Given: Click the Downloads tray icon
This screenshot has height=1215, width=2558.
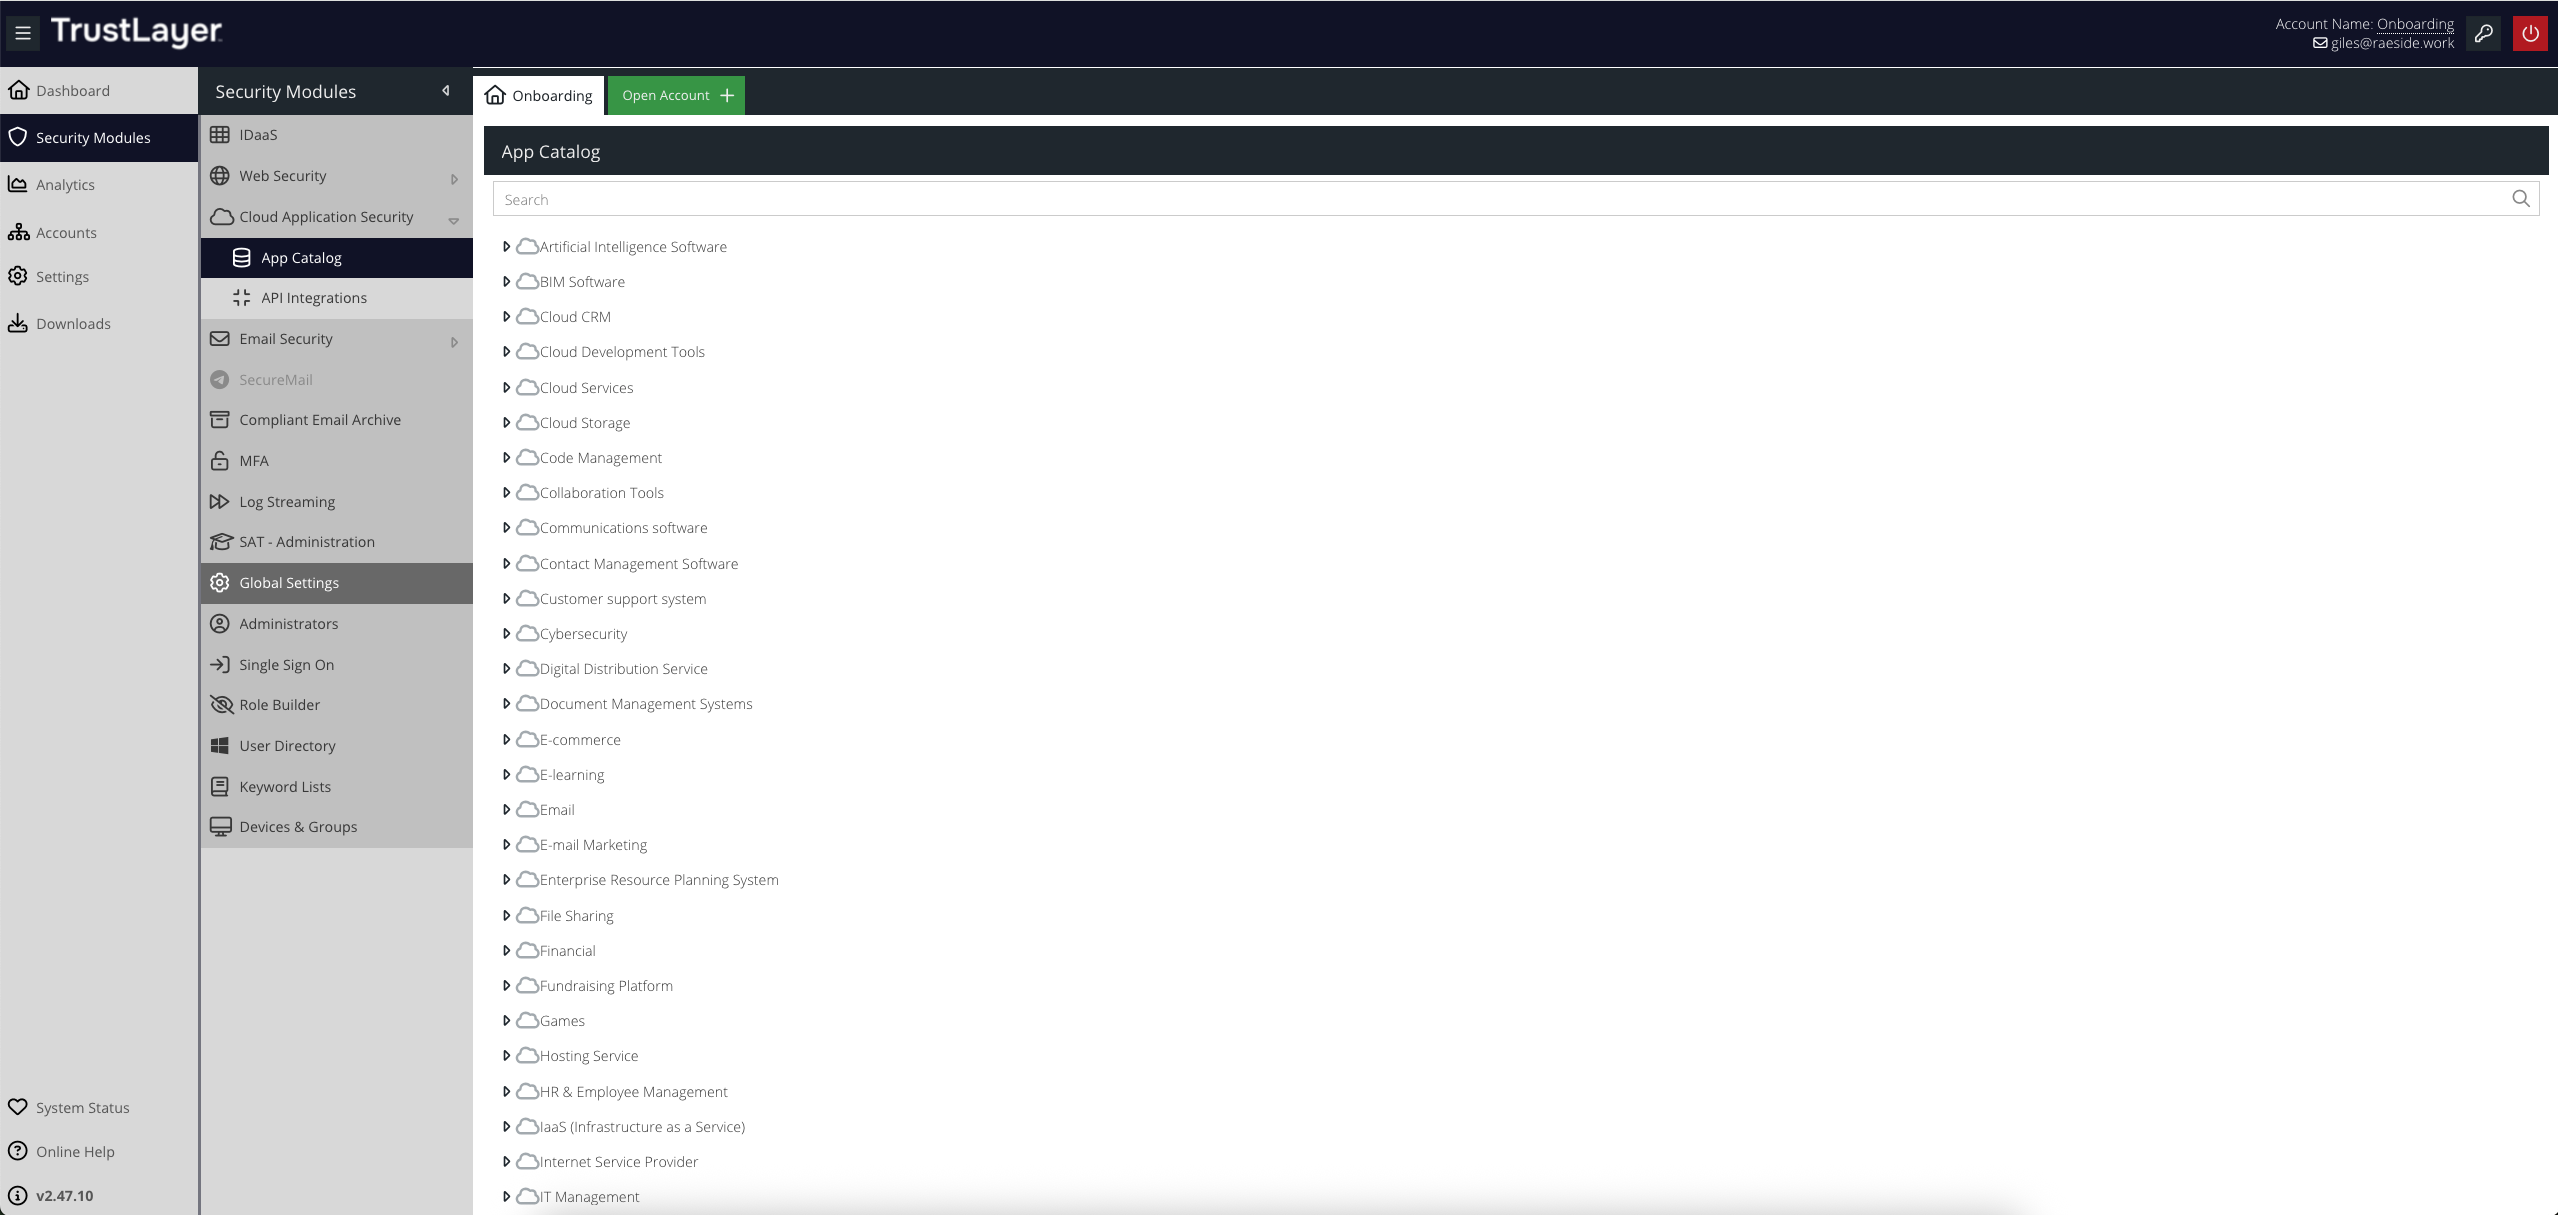Looking at the screenshot, I should click(x=18, y=323).
